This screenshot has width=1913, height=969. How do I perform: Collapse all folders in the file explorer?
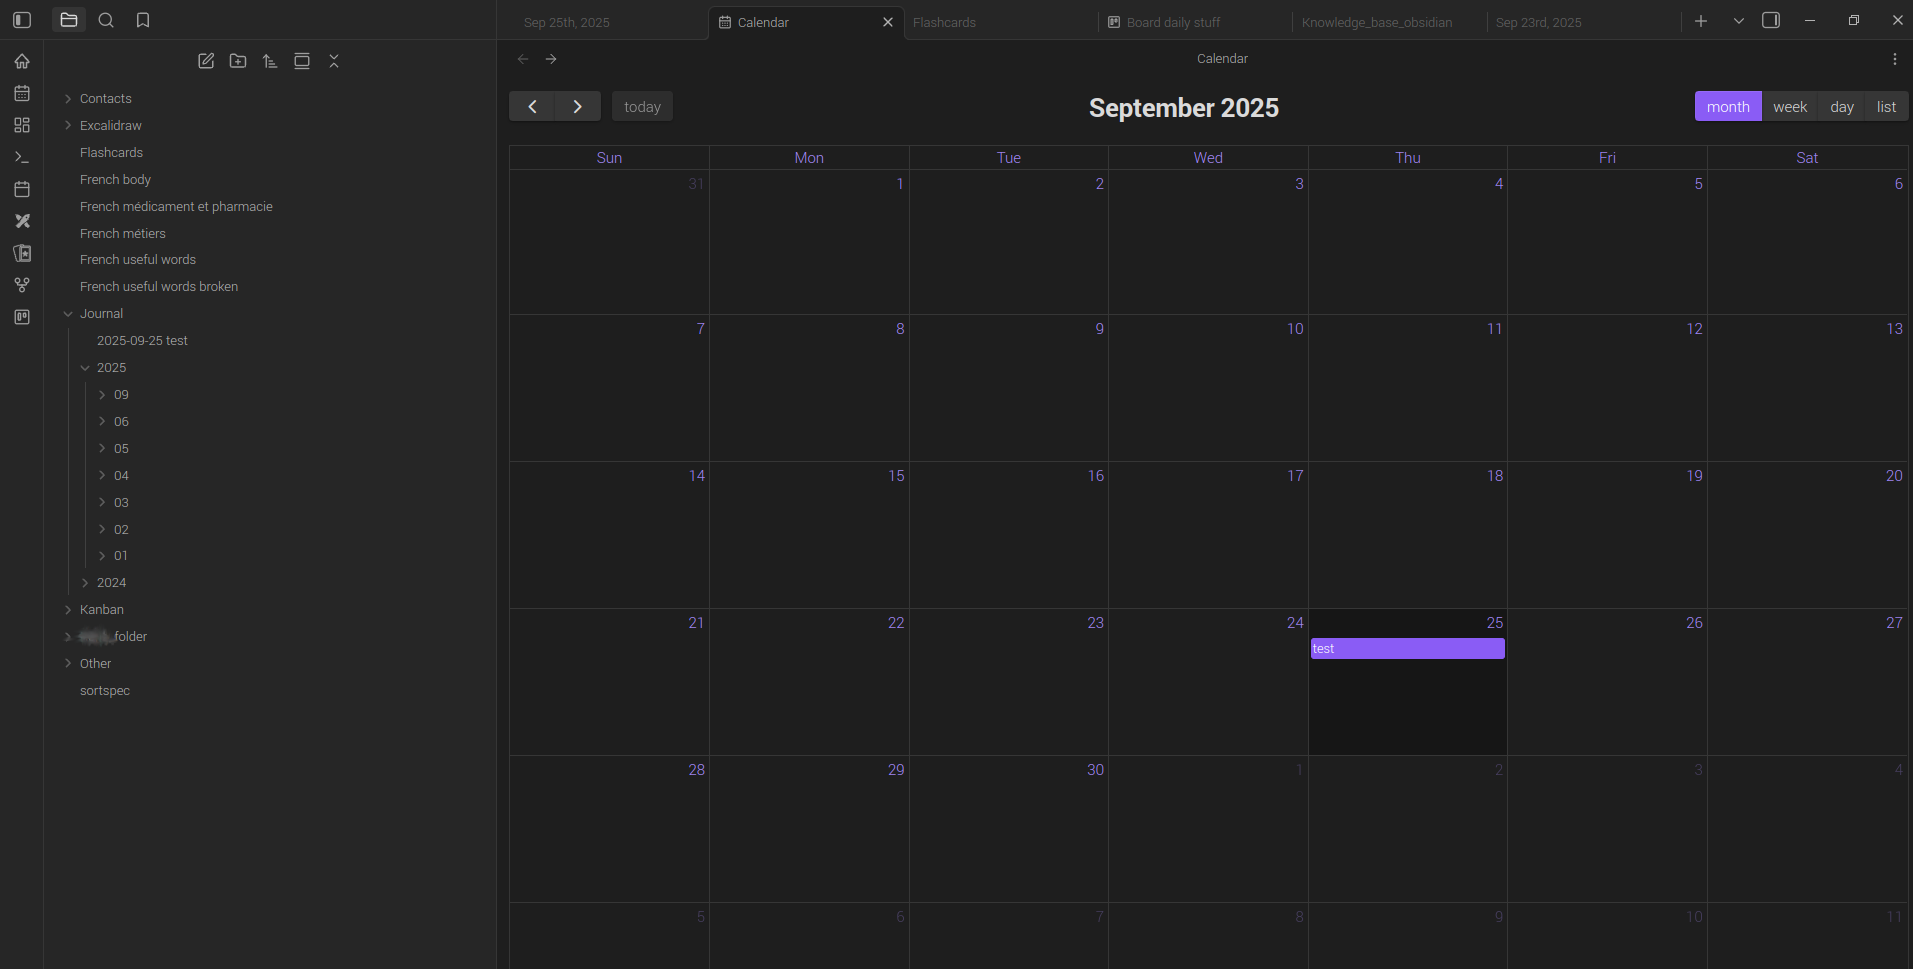tap(334, 61)
